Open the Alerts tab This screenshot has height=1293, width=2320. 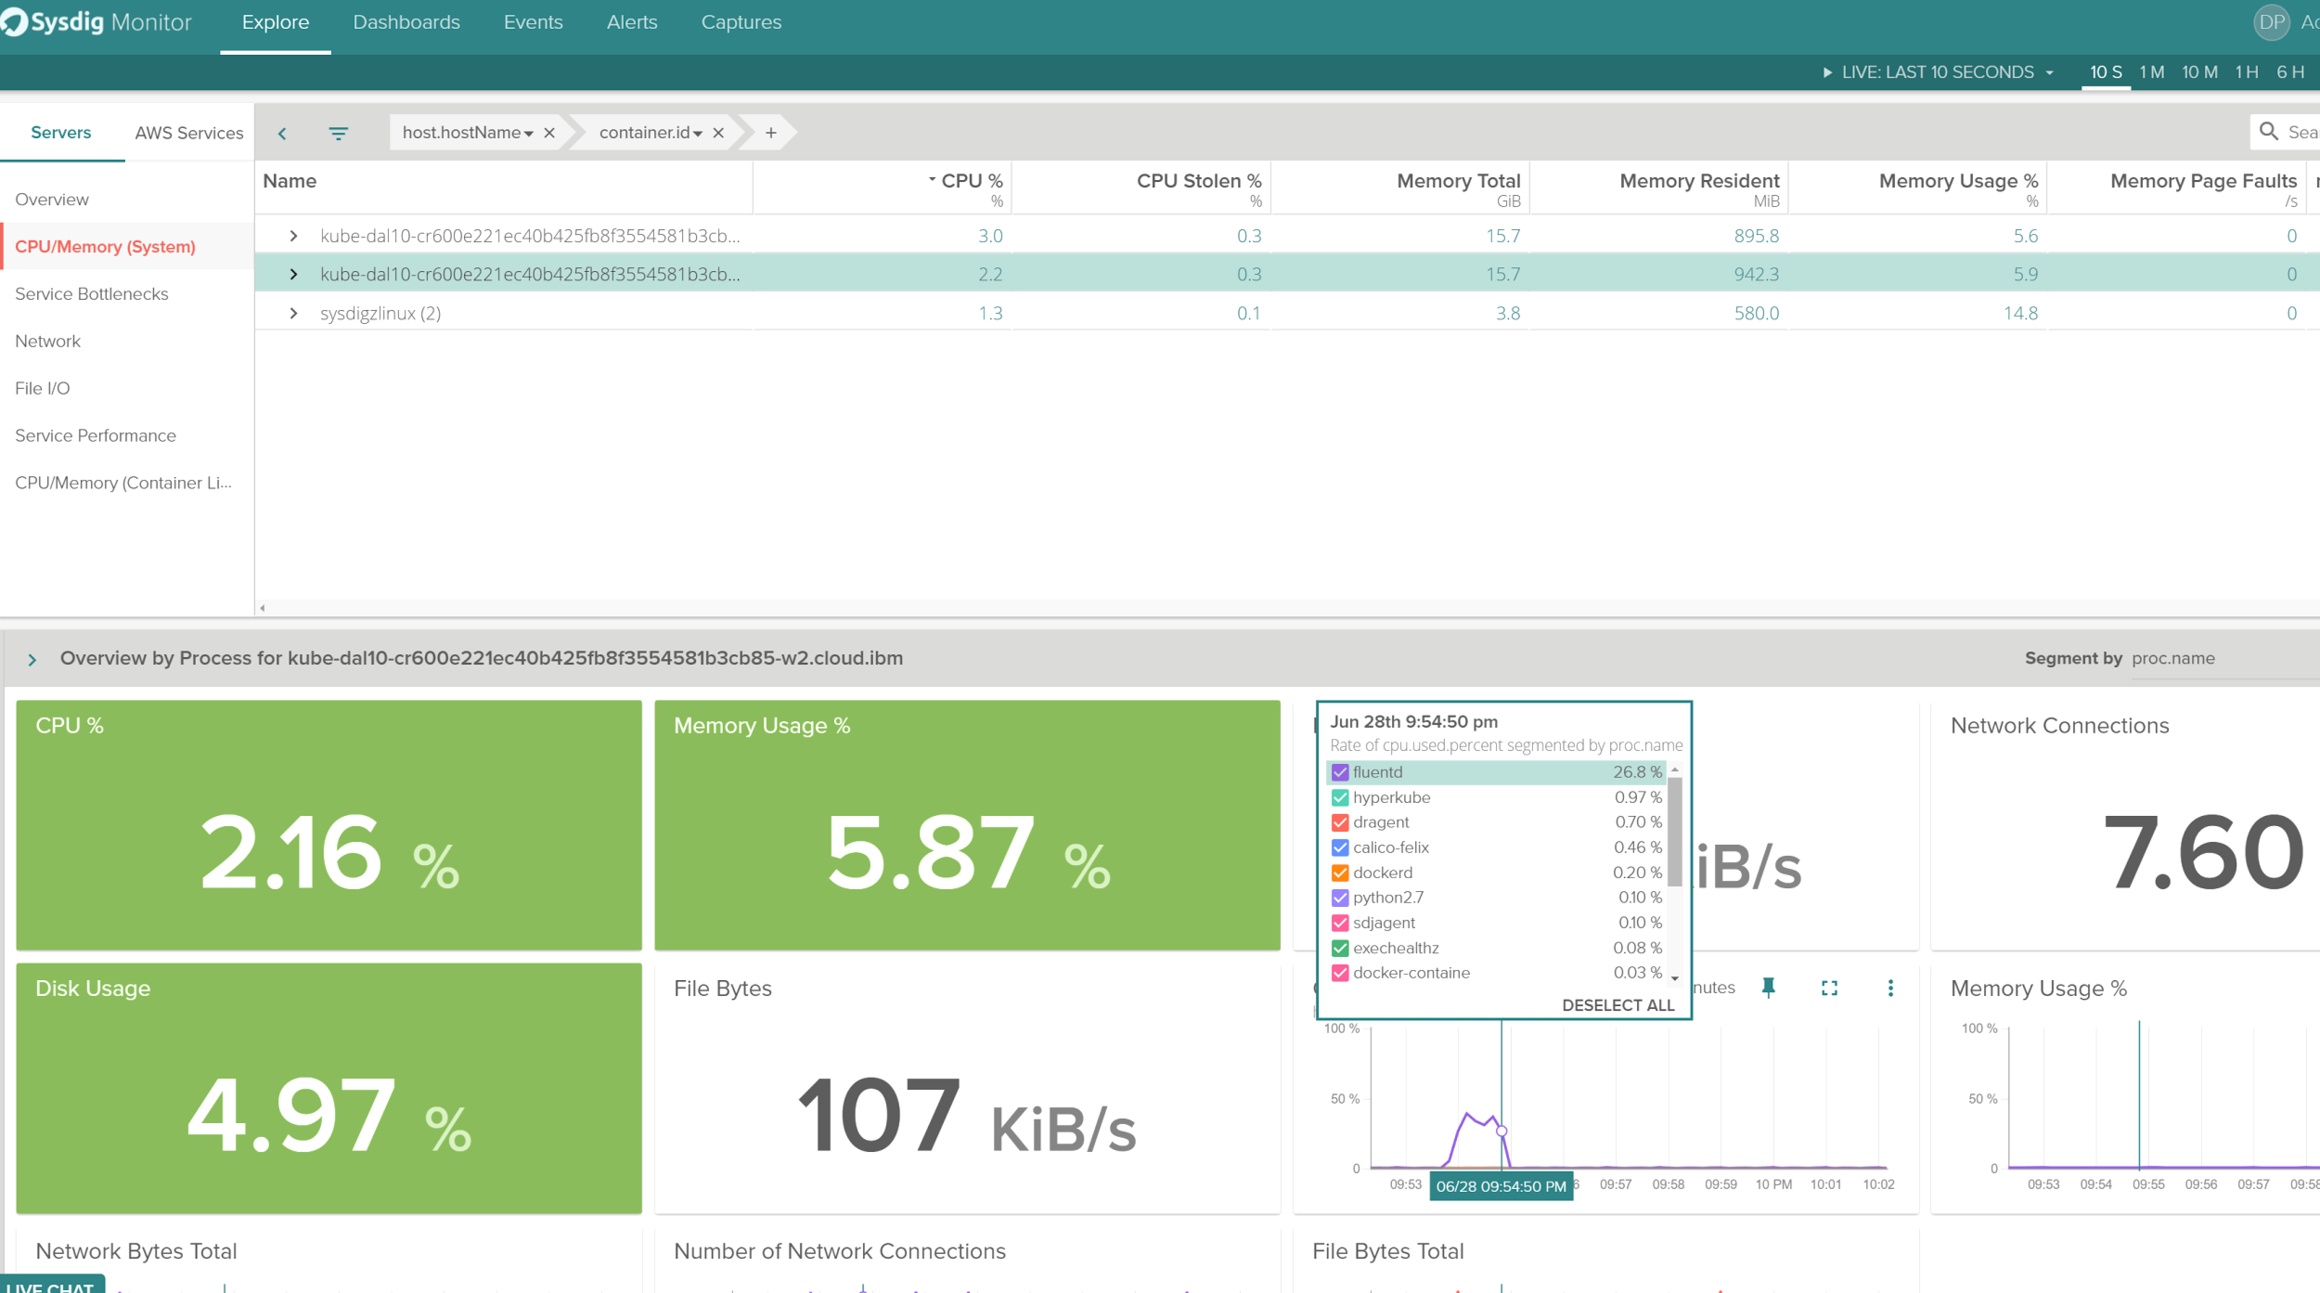(632, 22)
